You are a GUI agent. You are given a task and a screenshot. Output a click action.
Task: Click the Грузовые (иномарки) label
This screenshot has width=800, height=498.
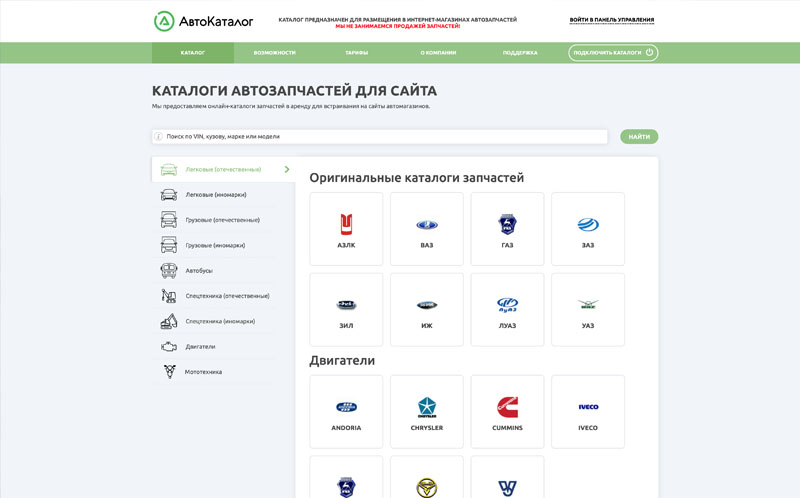(x=215, y=245)
